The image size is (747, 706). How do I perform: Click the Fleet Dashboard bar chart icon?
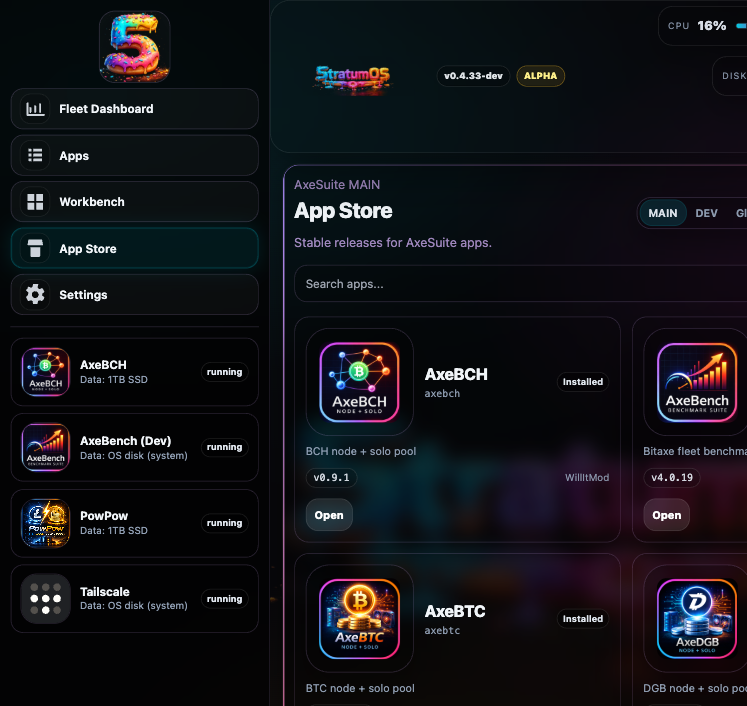pyautogui.click(x=35, y=109)
